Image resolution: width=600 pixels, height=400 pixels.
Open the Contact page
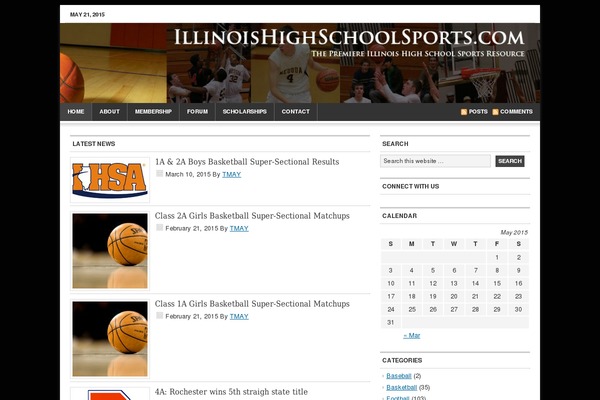coord(296,112)
